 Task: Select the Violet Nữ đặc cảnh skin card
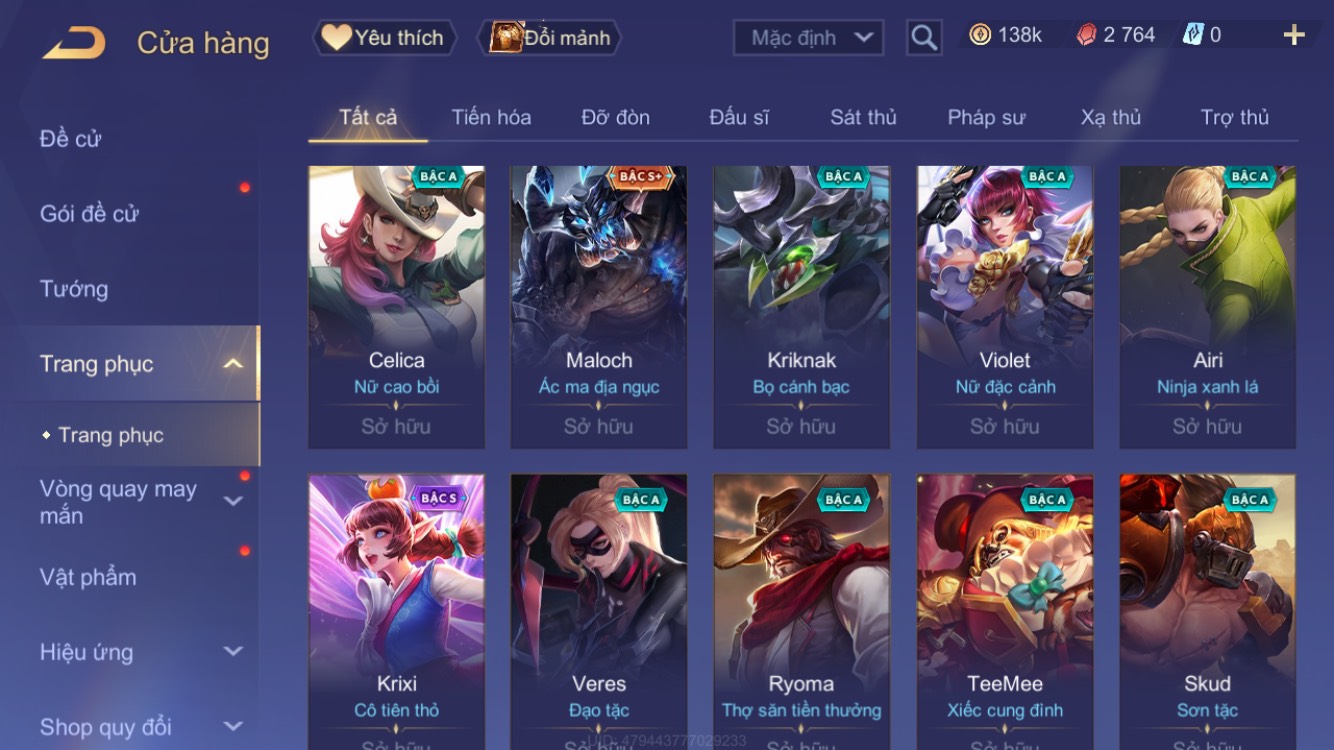(1005, 307)
